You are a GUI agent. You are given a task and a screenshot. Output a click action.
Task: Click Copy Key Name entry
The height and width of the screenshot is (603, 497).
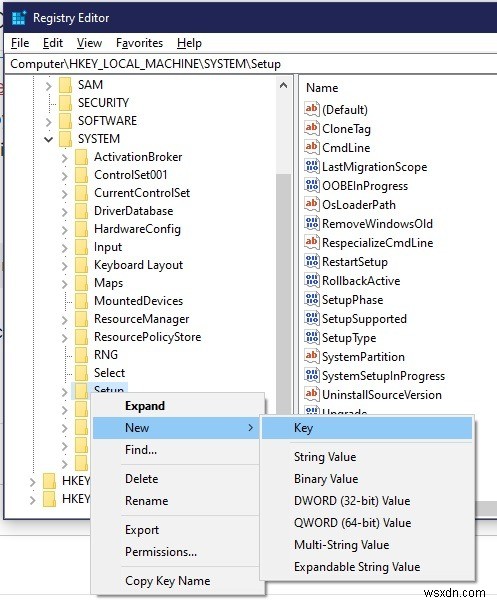tap(178, 580)
